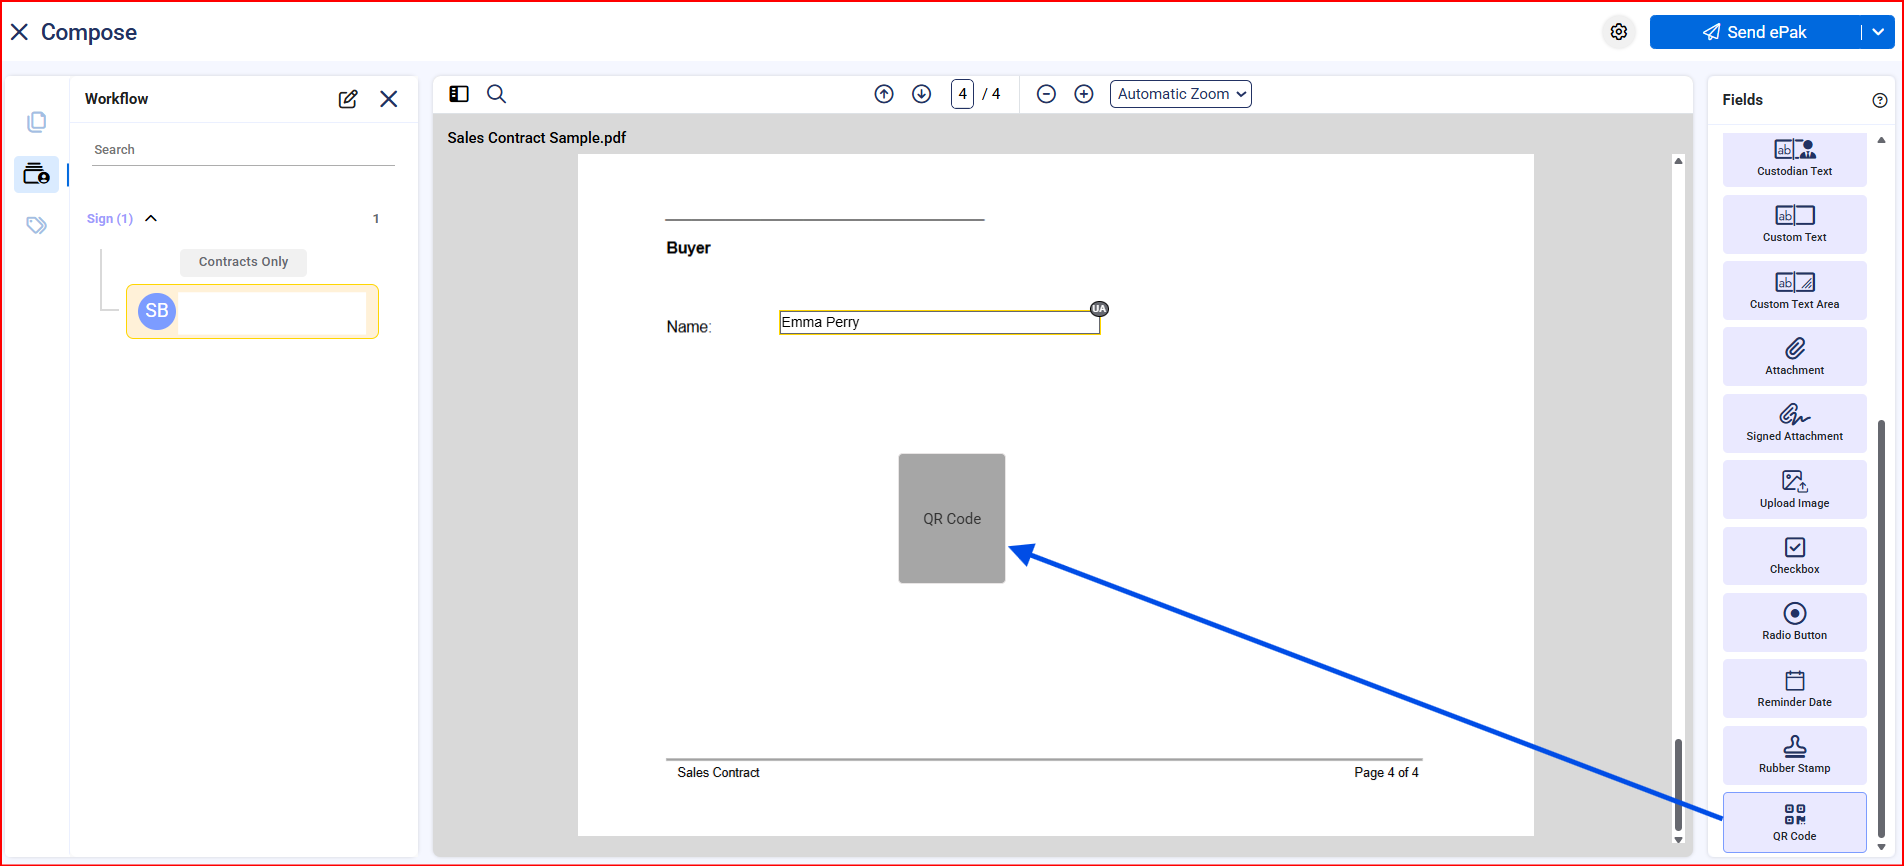
Task: Open the document search magnifier
Action: (x=496, y=94)
